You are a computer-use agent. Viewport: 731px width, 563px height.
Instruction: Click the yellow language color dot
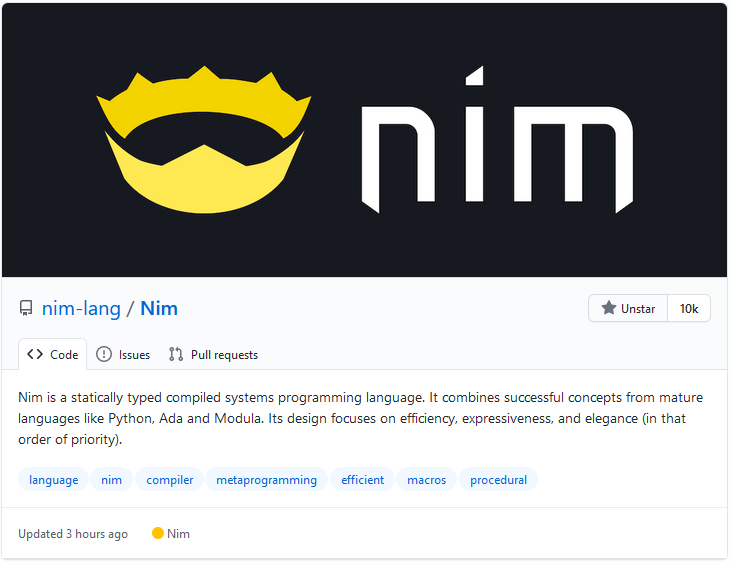[x=157, y=534]
